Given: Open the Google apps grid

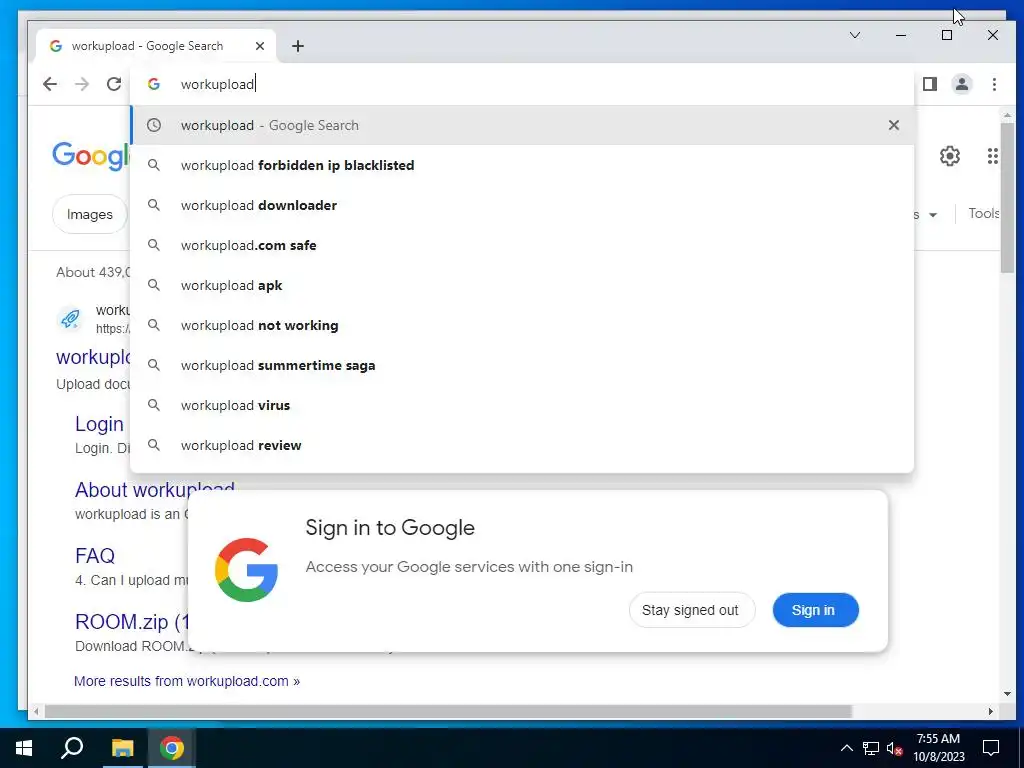Looking at the screenshot, I should [x=992, y=156].
